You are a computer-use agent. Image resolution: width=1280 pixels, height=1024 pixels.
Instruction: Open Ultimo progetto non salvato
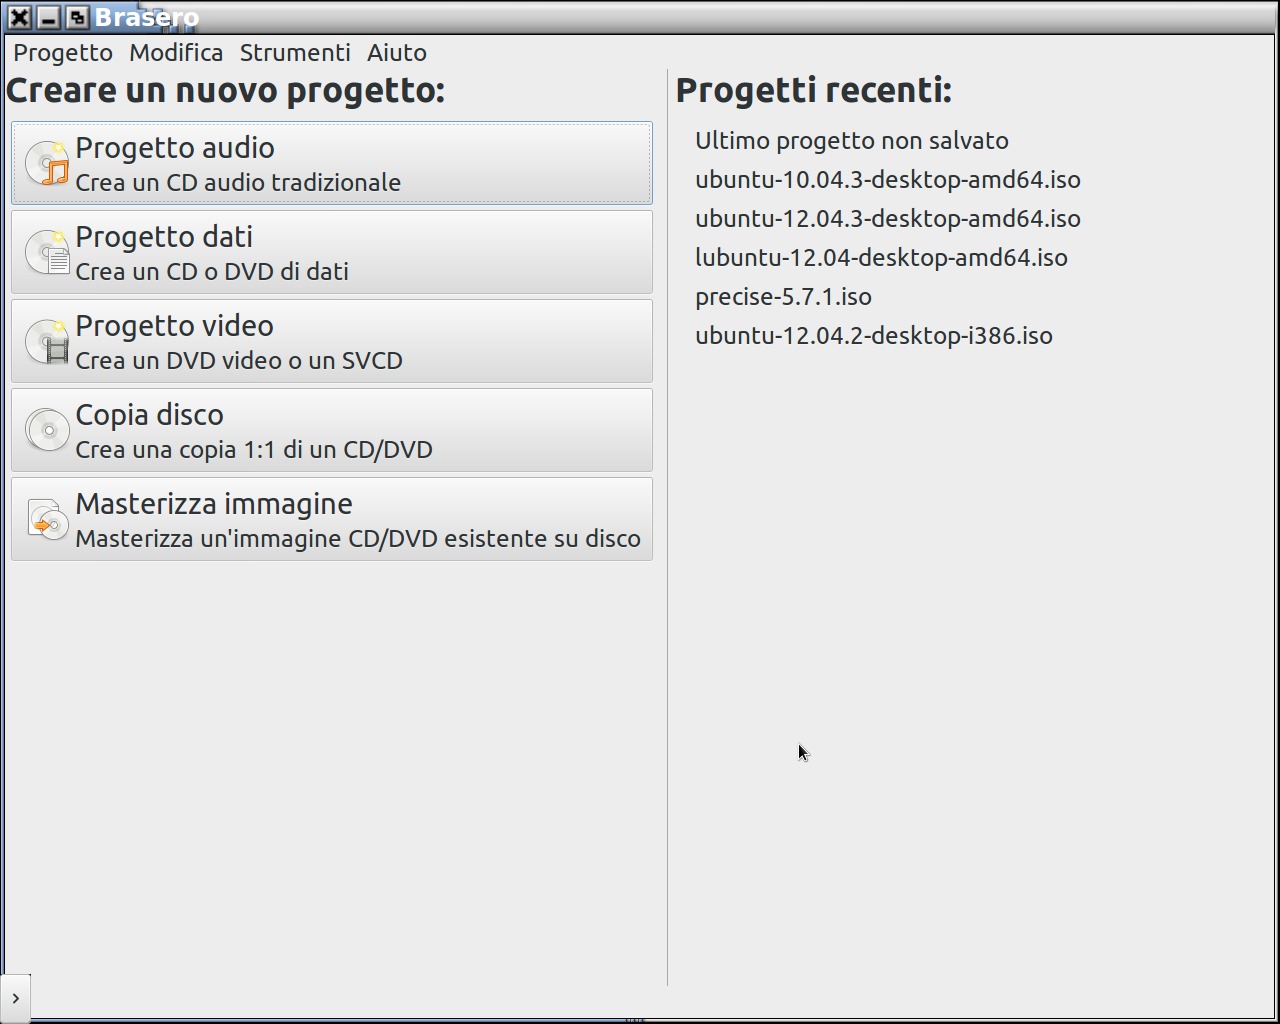click(x=852, y=141)
